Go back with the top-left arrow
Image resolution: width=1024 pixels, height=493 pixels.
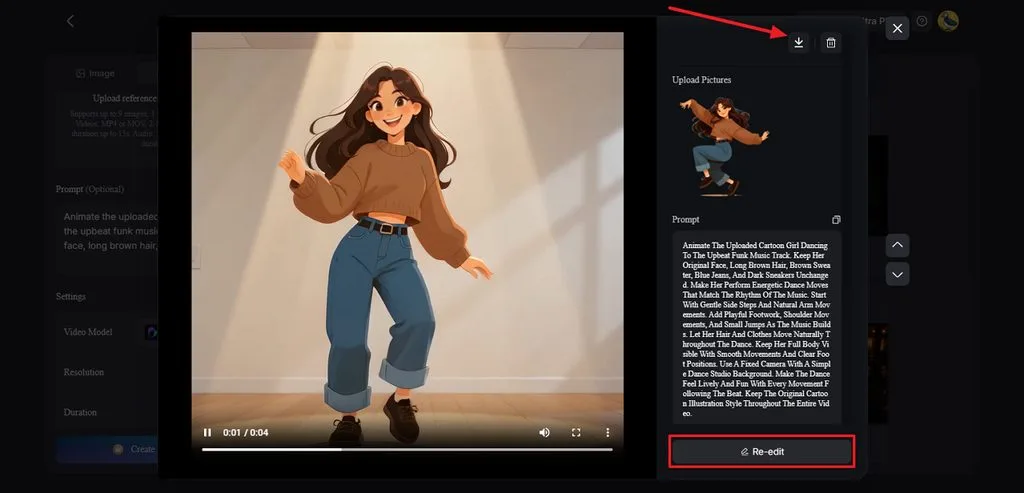click(x=71, y=21)
